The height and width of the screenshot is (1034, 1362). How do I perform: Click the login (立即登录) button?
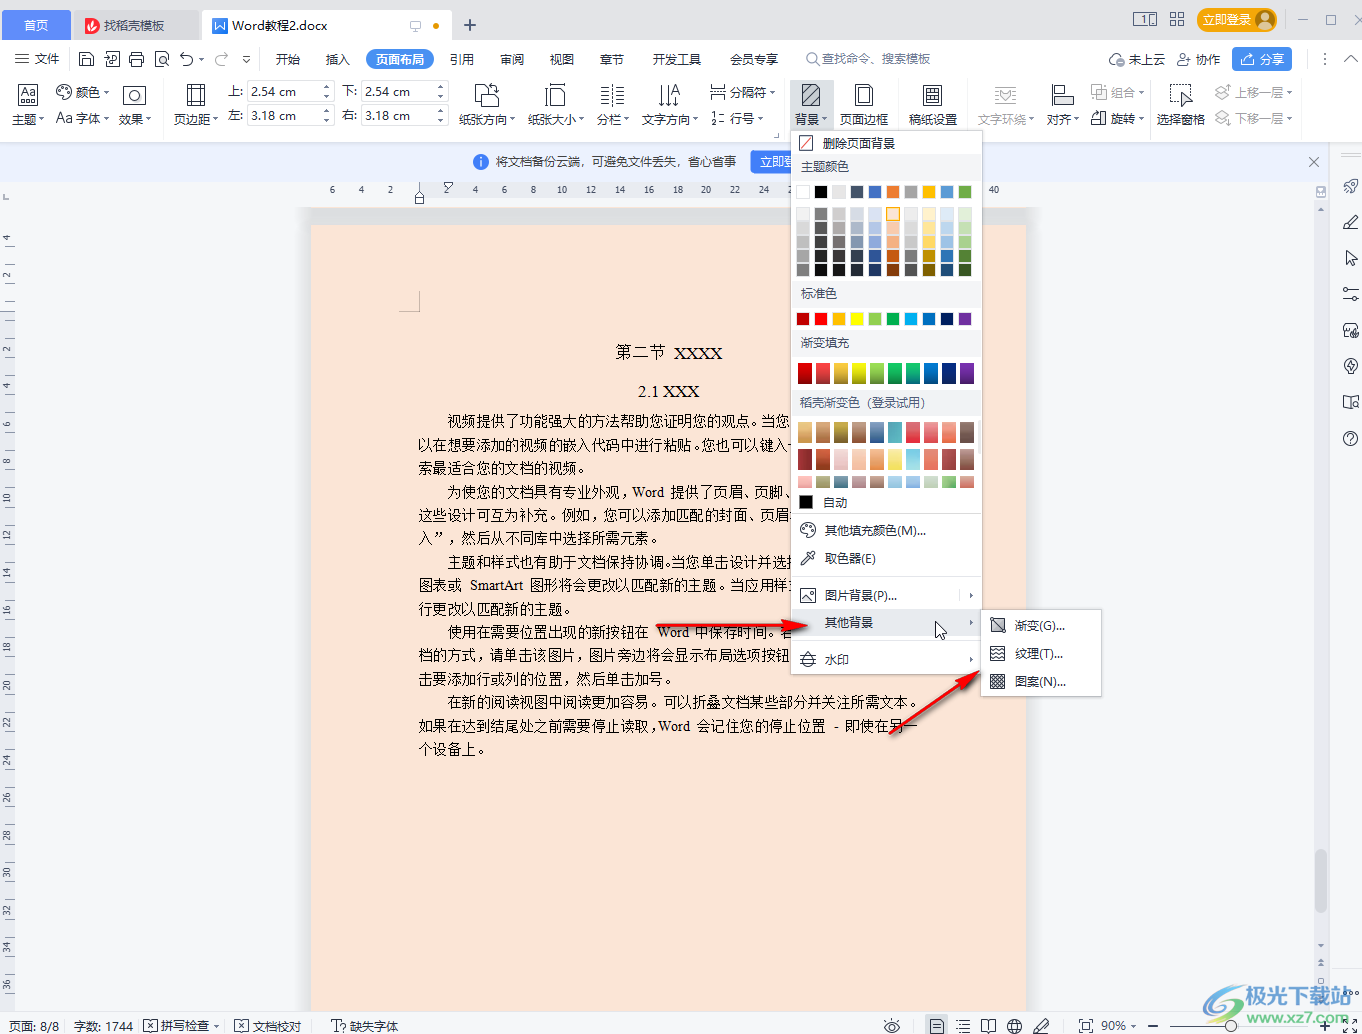[x=1238, y=19]
